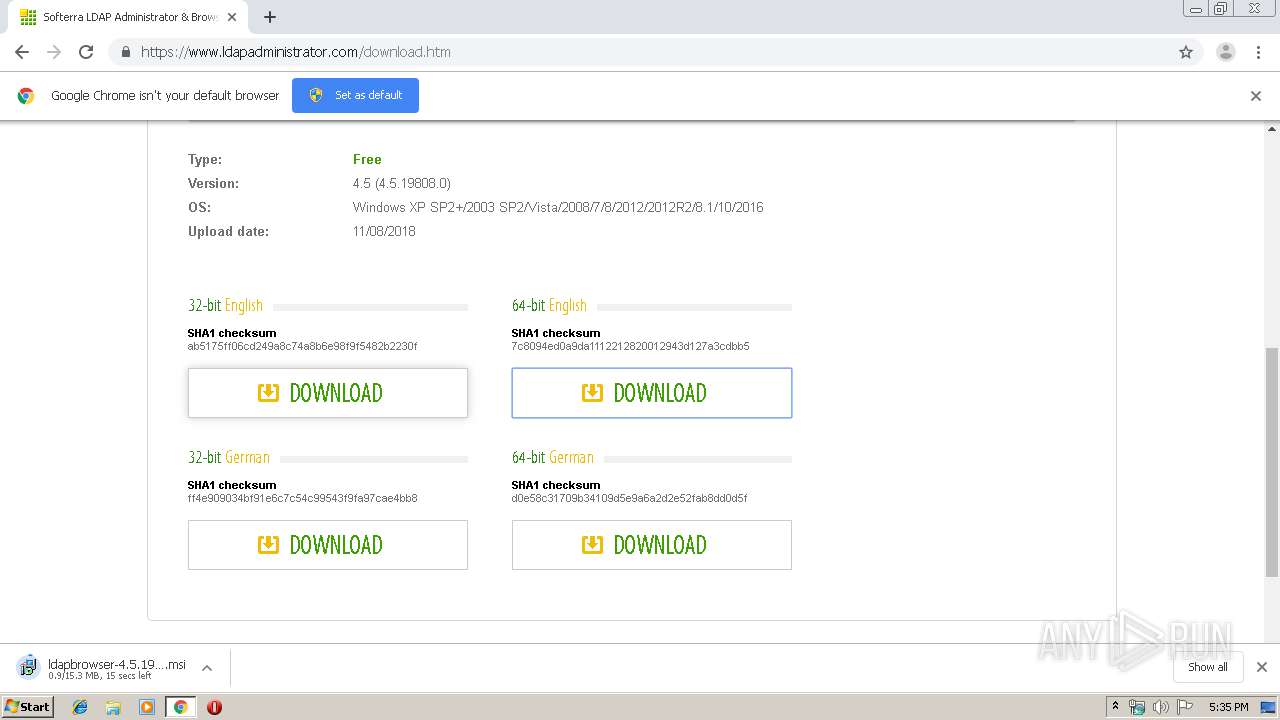Screen dimensions: 1280x720
Task: Click the scrollbar up arrow
Action: coord(1272,128)
